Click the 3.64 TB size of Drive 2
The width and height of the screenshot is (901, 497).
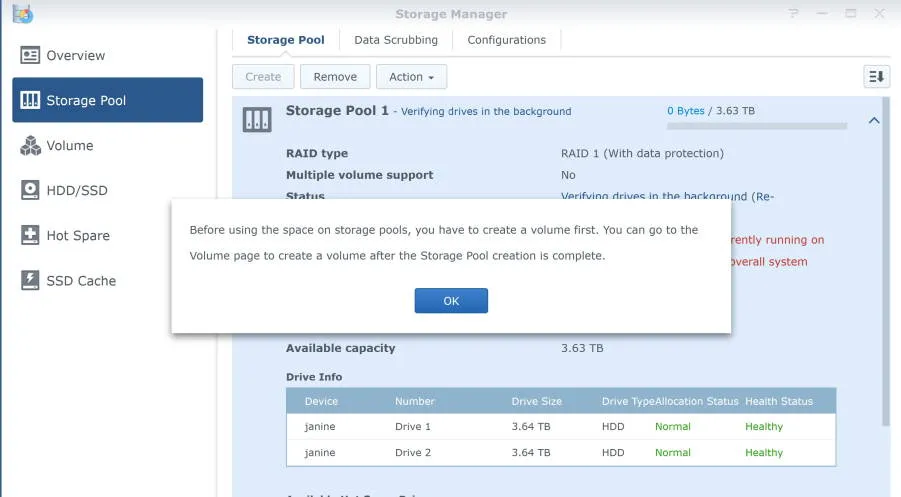pos(531,452)
